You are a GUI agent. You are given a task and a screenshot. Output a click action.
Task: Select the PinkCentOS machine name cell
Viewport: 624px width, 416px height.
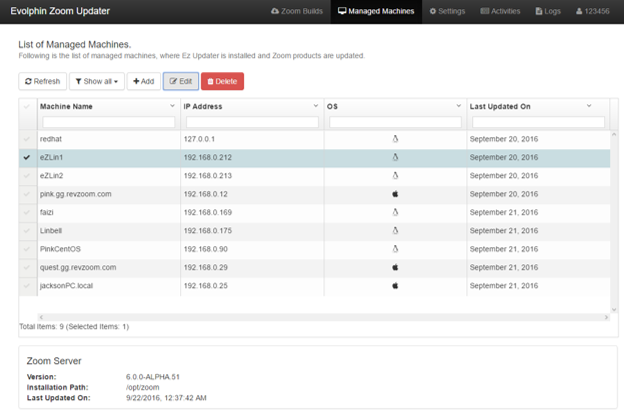pyautogui.click(x=109, y=249)
